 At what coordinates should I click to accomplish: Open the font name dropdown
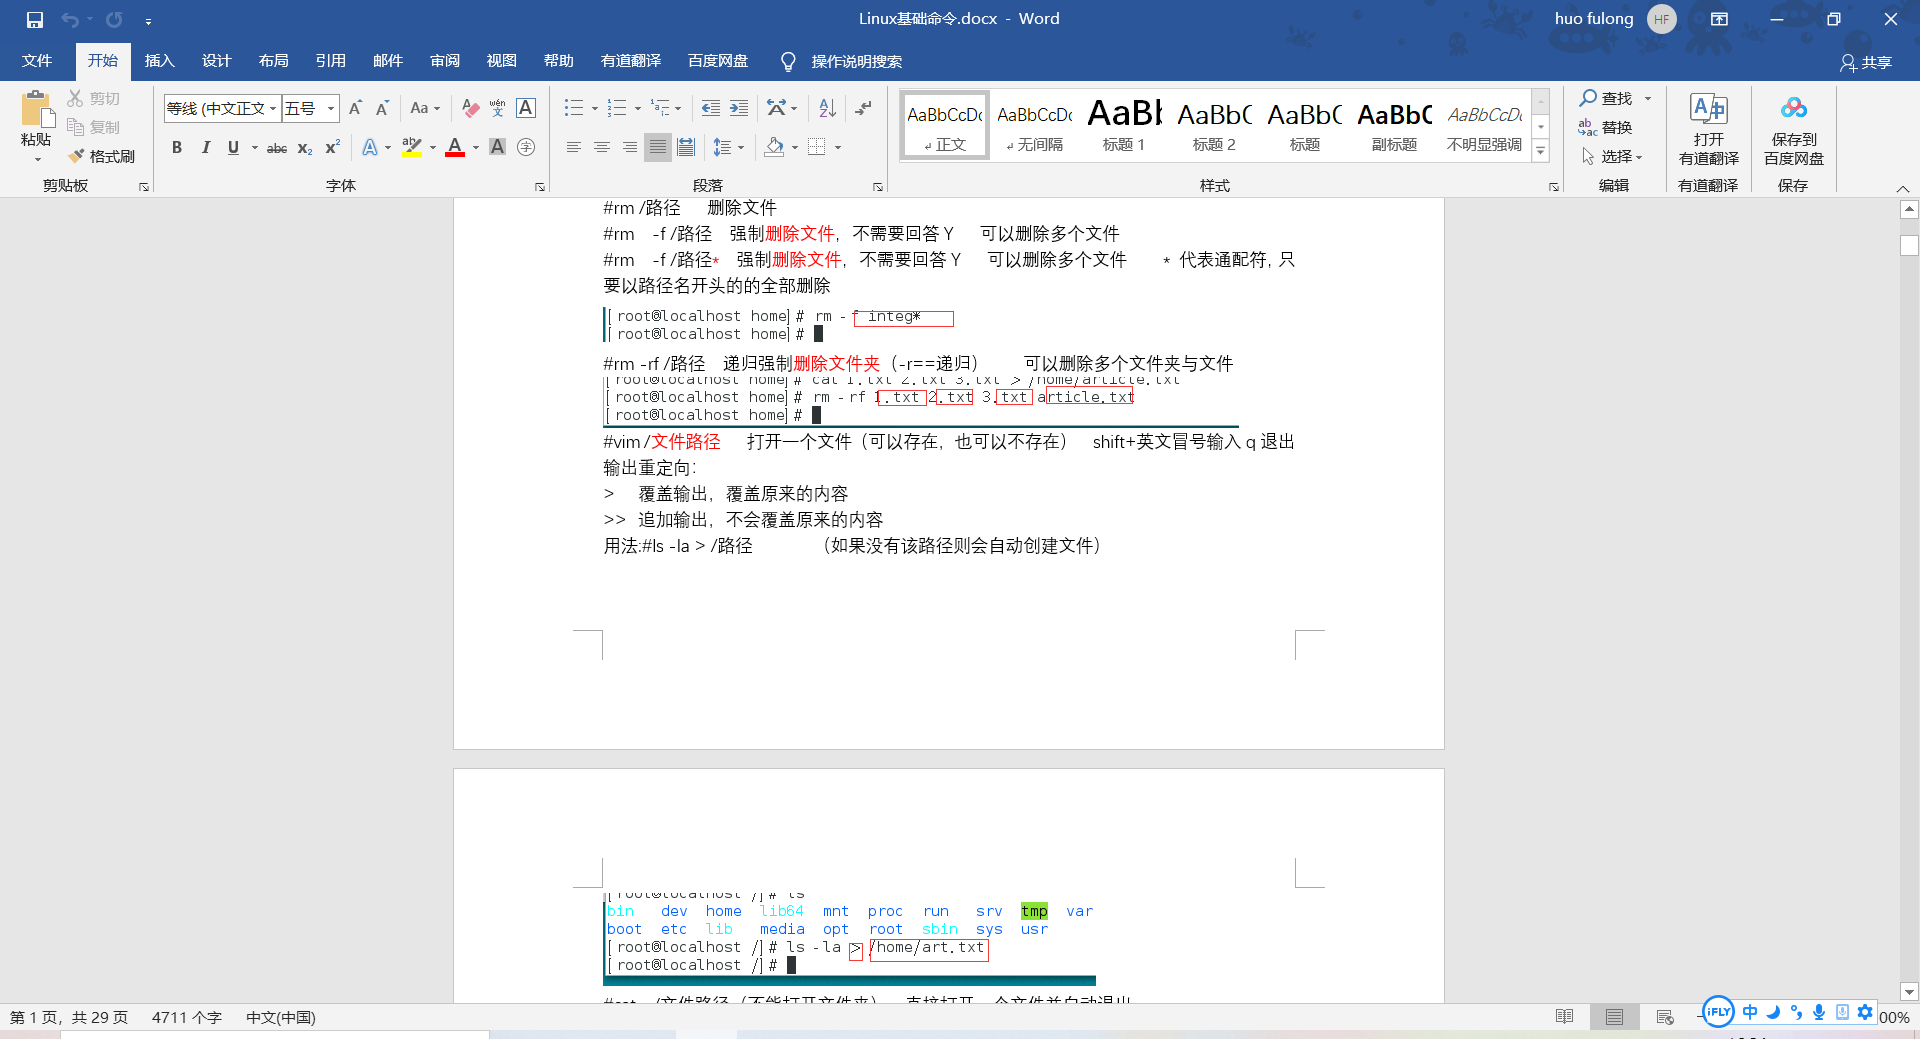(x=274, y=107)
